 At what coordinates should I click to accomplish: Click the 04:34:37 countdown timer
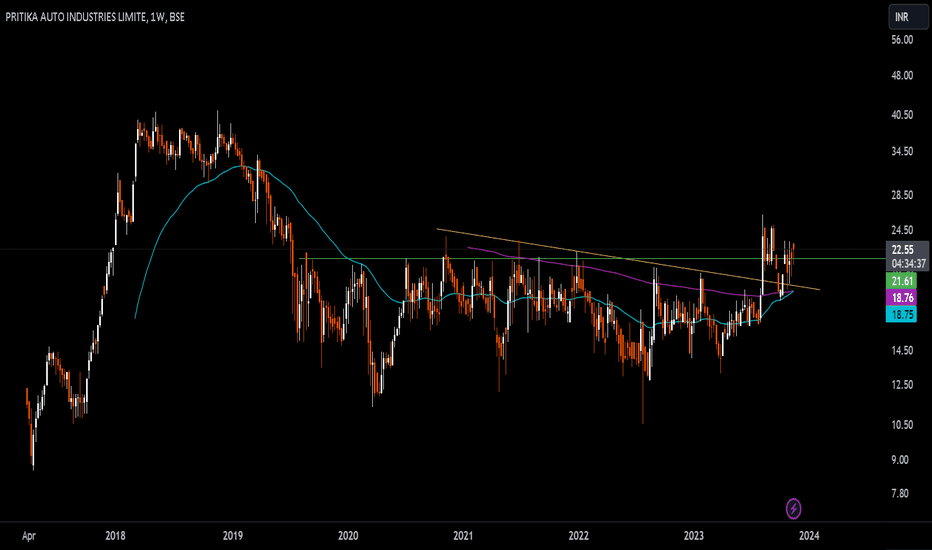click(x=907, y=264)
